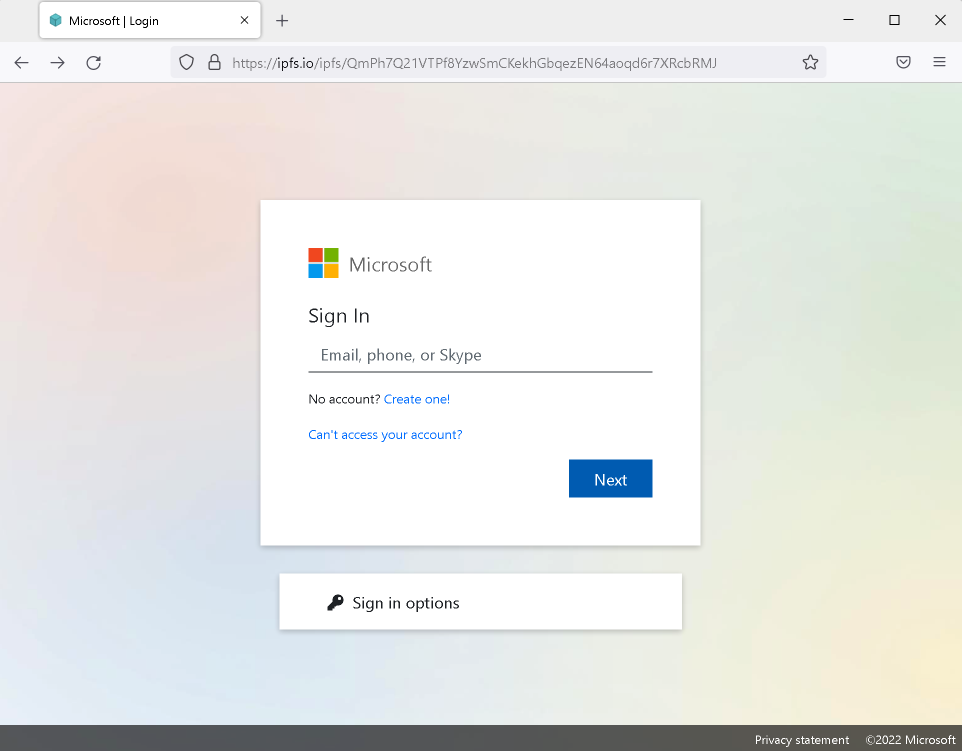Screen dimensions: 962x751
Task: Follow the Create one! link
Action: 417,399
